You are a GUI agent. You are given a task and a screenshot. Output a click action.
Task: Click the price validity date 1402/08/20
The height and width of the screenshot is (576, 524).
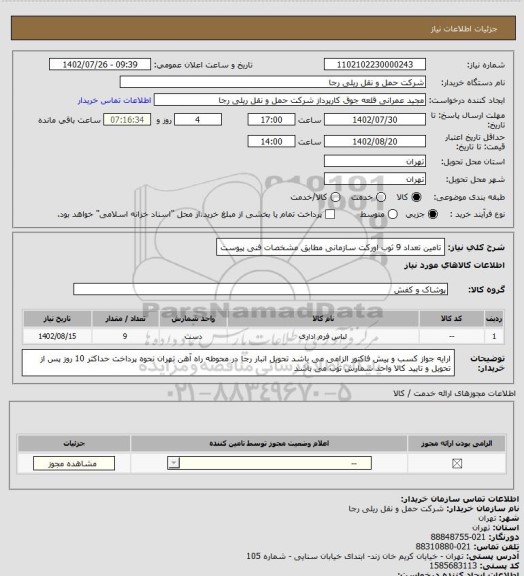click(375, 141)
